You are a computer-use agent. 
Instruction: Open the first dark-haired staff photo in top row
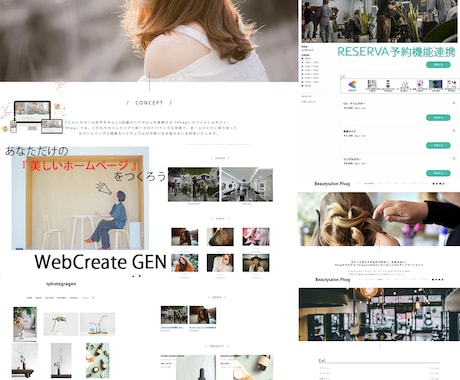185,237
